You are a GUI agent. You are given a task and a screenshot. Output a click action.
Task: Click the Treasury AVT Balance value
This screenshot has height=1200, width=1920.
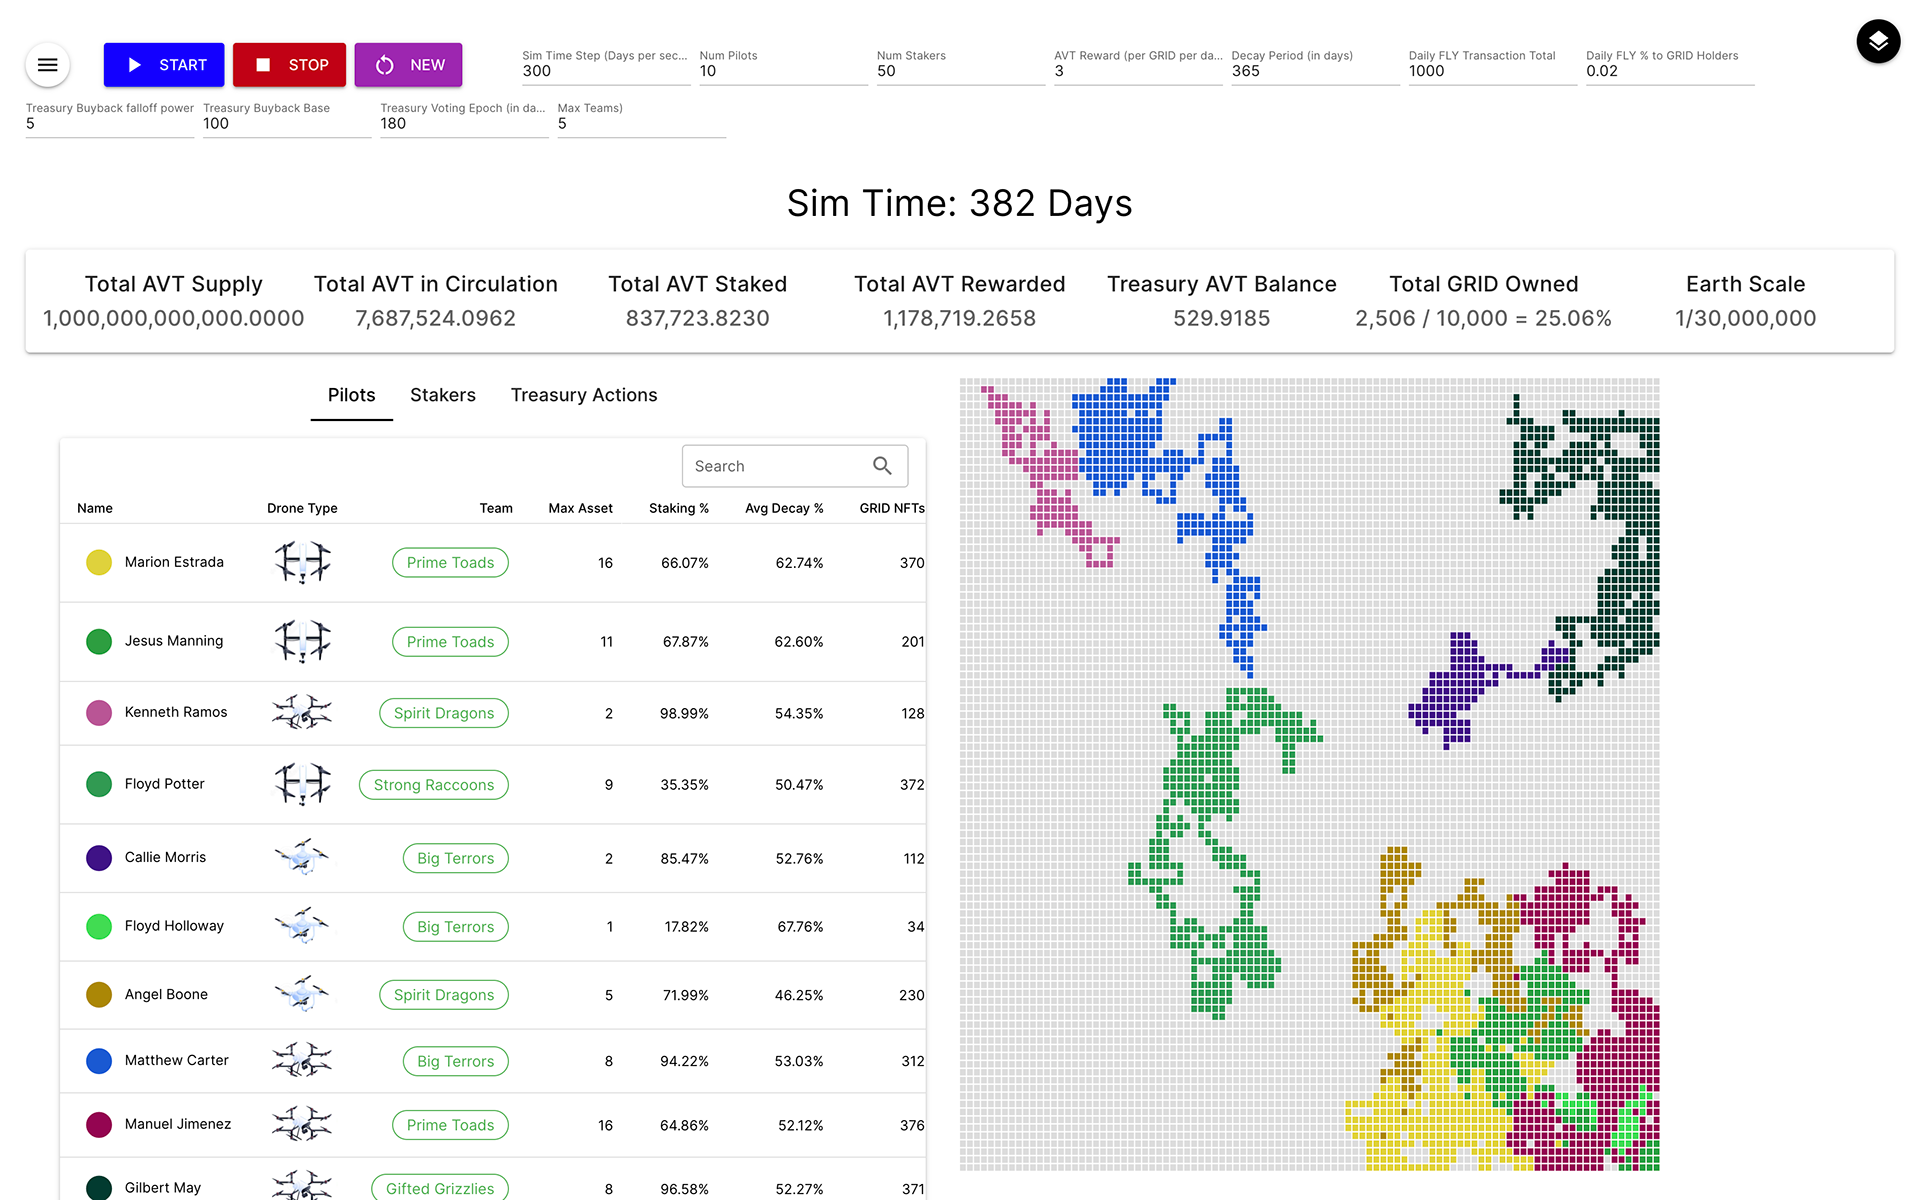pyautogui.click(x=1222, y=318)
